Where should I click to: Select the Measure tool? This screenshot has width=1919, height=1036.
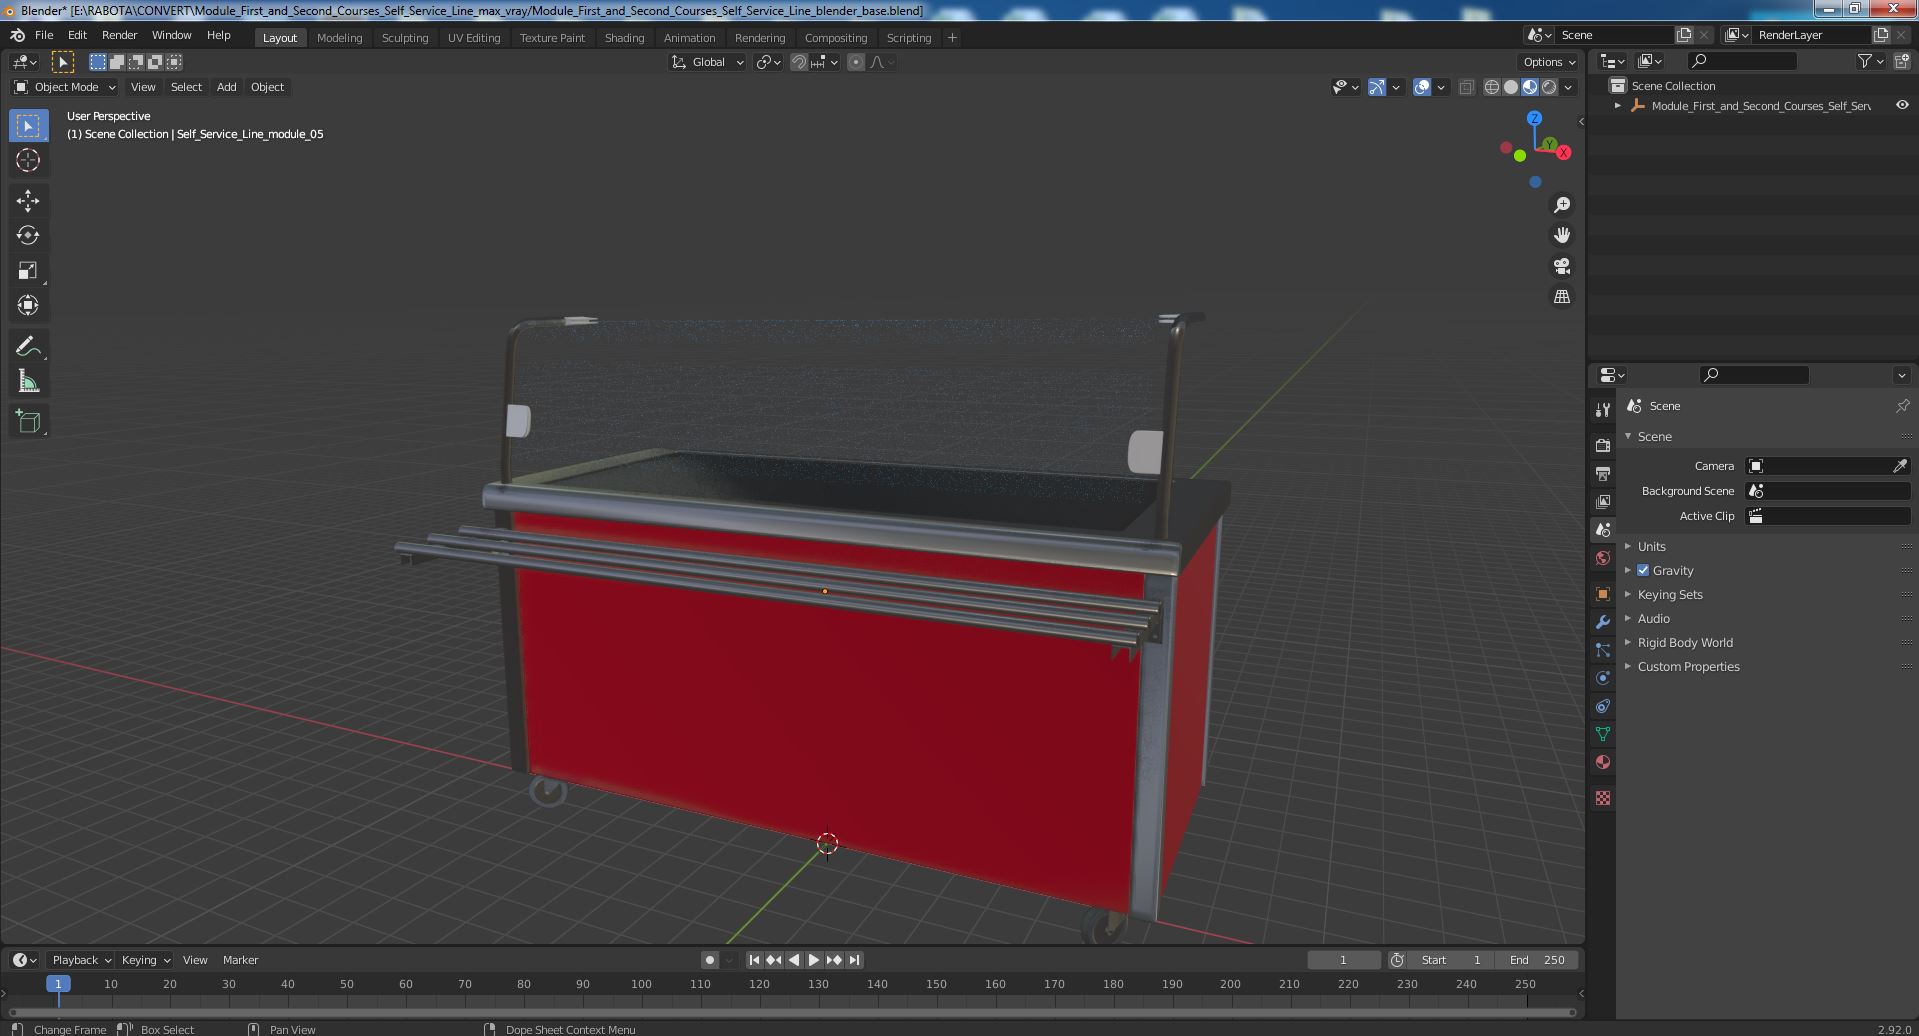pyautogui.click(x=28, y=382)
